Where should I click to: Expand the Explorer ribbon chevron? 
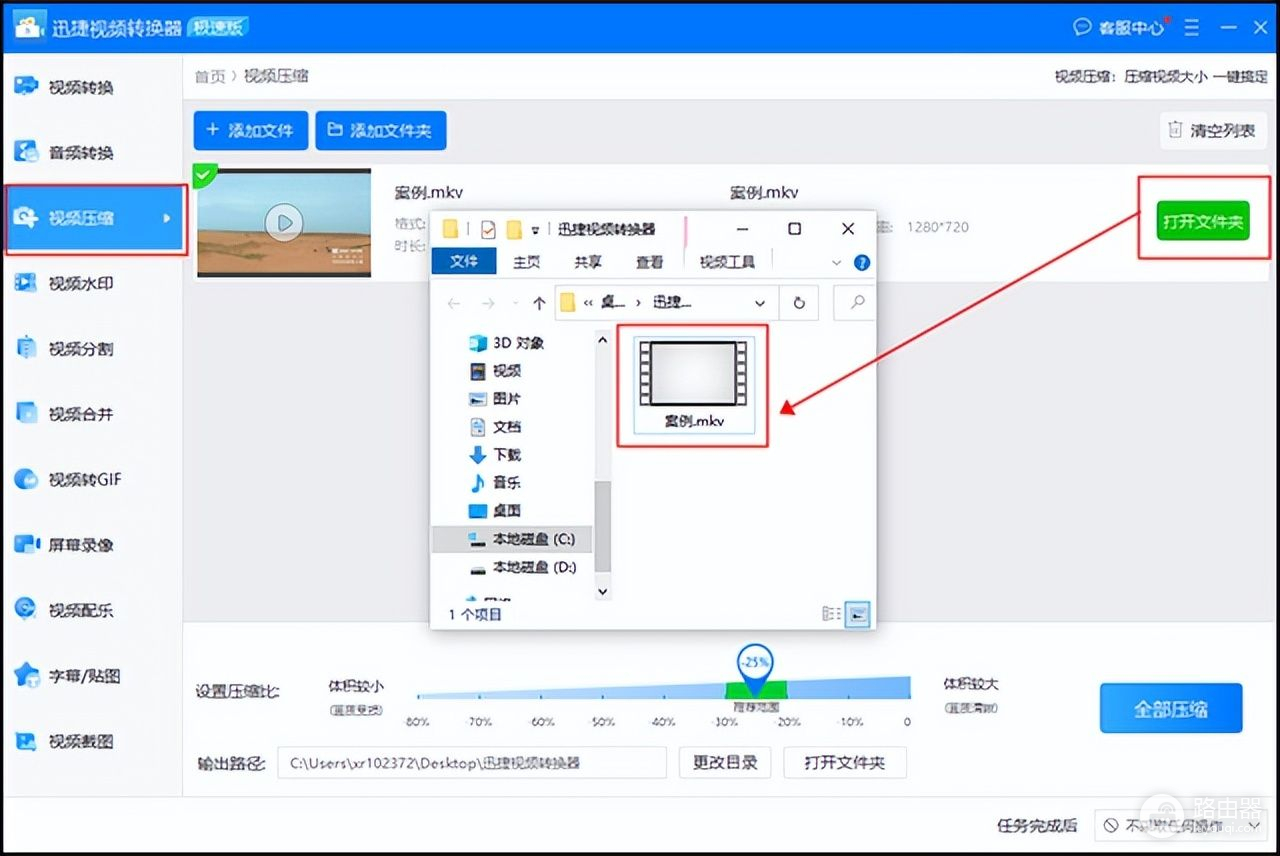pos(837,262)
